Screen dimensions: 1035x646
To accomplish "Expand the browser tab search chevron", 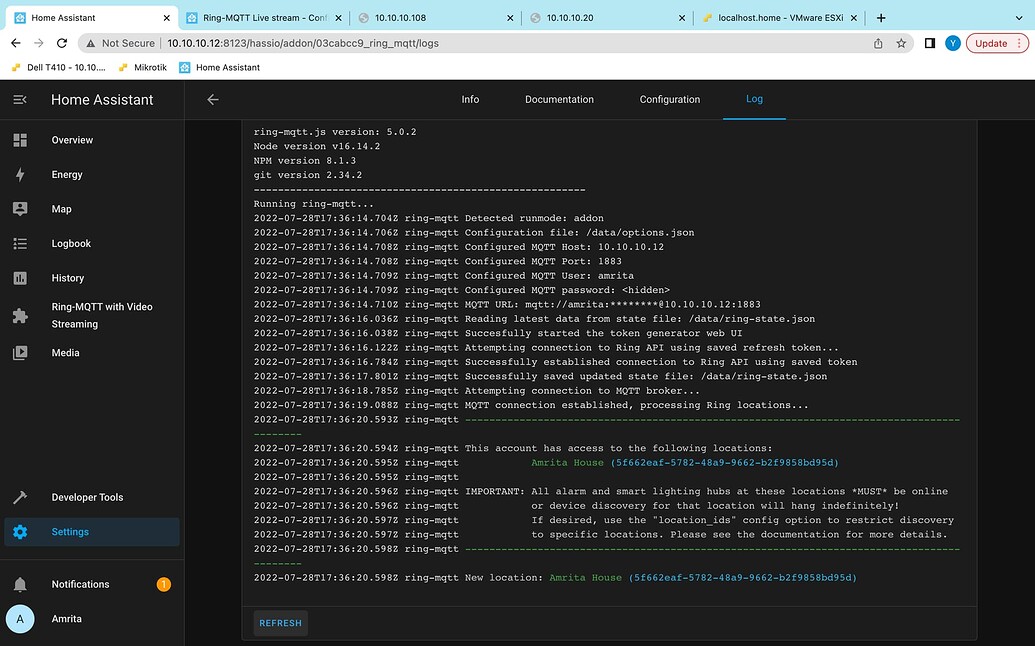I will 1018,18.
